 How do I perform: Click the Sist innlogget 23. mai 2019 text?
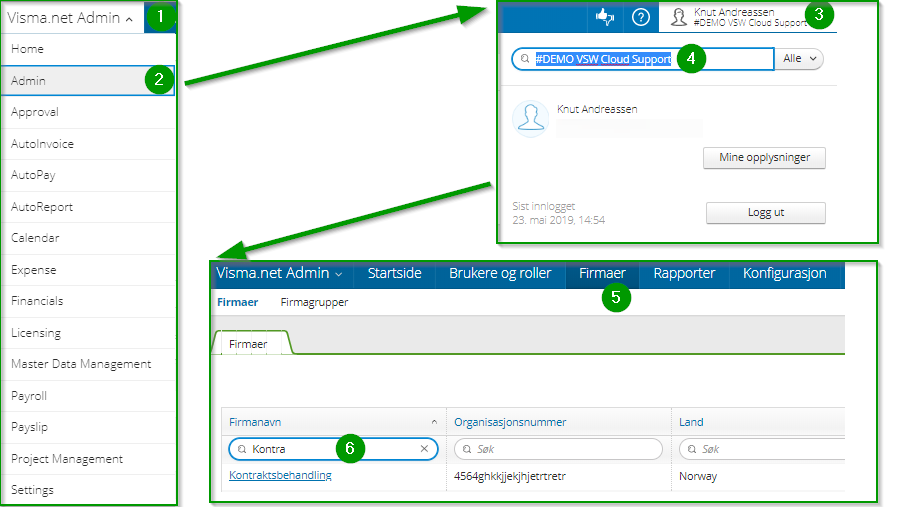[x=558, y=213]
